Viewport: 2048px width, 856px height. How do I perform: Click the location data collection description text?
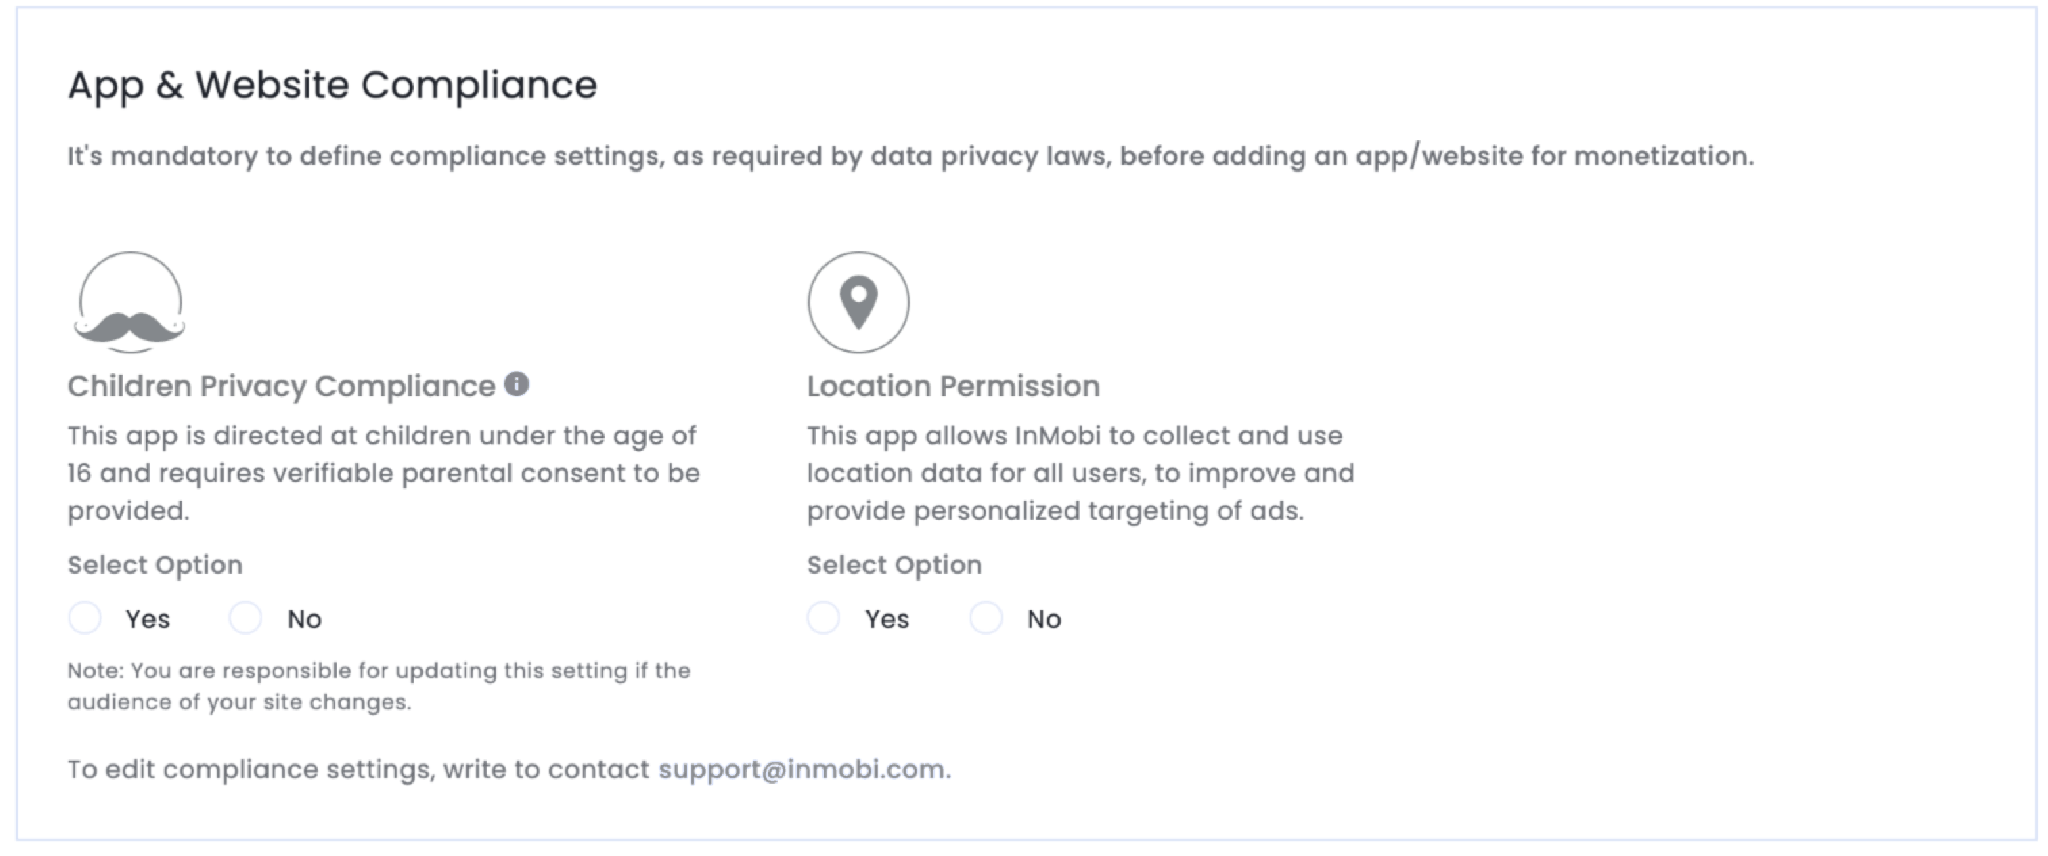[1081, 473]
